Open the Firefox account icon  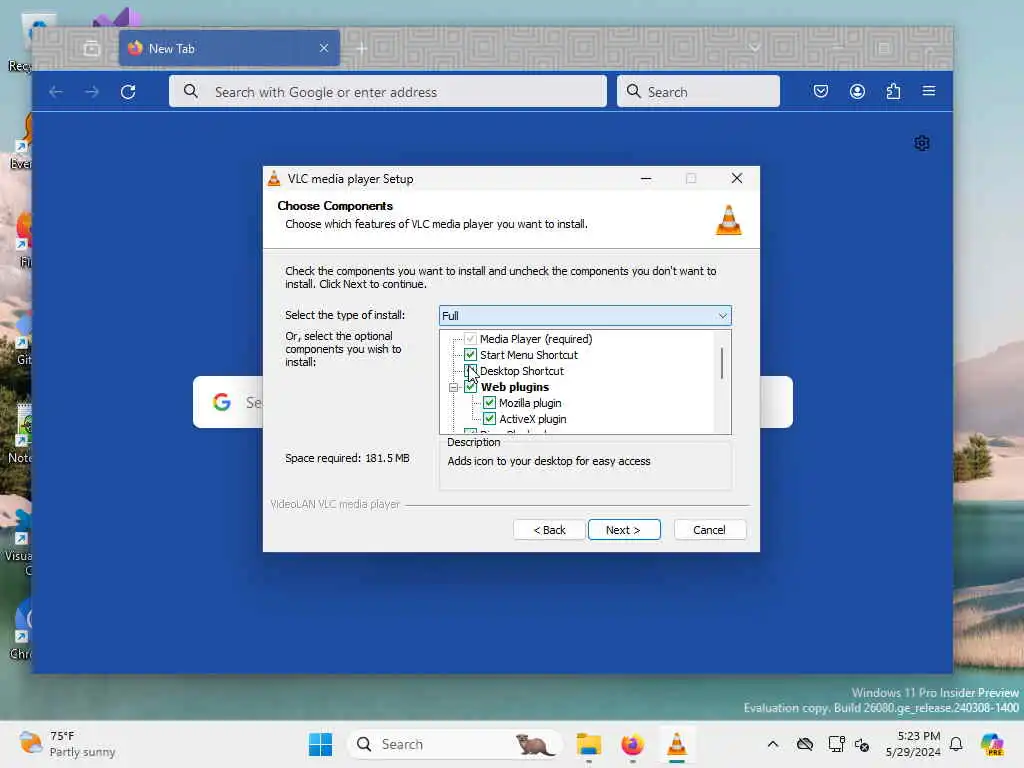tap(857, 91)
